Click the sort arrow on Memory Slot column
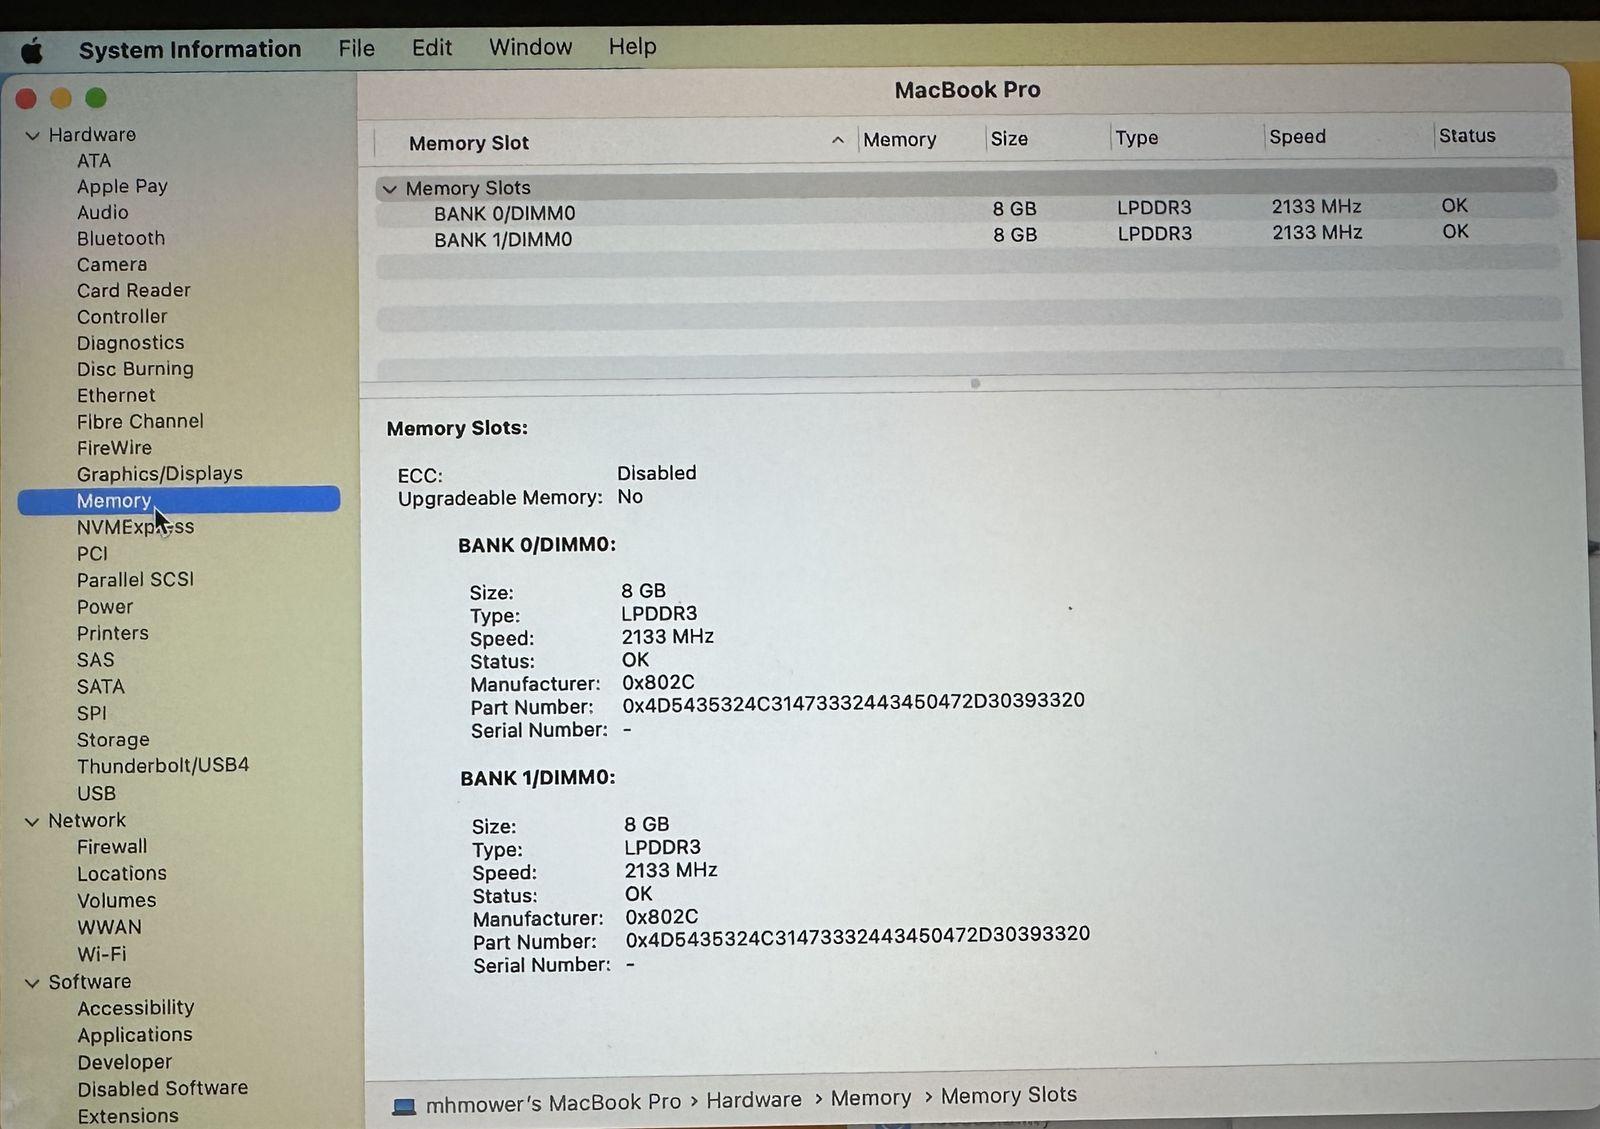The image size is (1600, 1129). pos(837,141)
